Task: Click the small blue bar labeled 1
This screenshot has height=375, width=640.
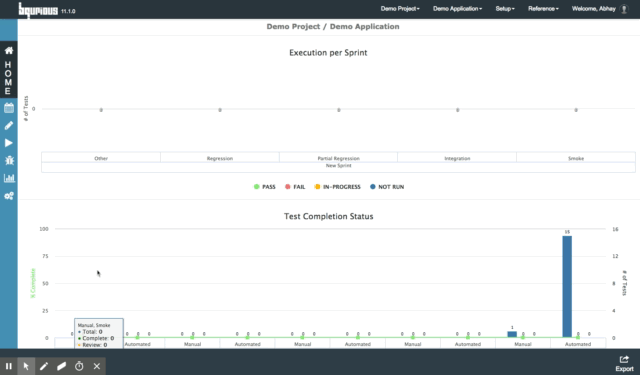Action: pos(512,334)
